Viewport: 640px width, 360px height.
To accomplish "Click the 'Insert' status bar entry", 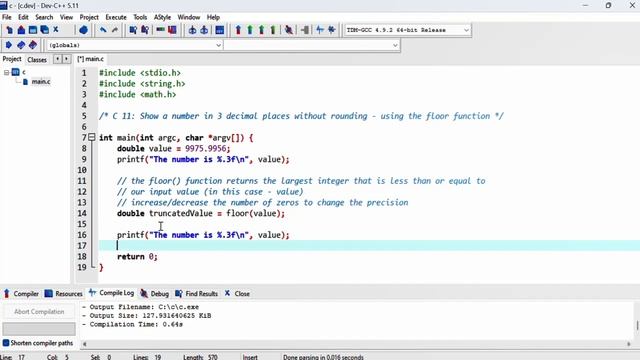I will pyautogui.click(x=250, y=357).
